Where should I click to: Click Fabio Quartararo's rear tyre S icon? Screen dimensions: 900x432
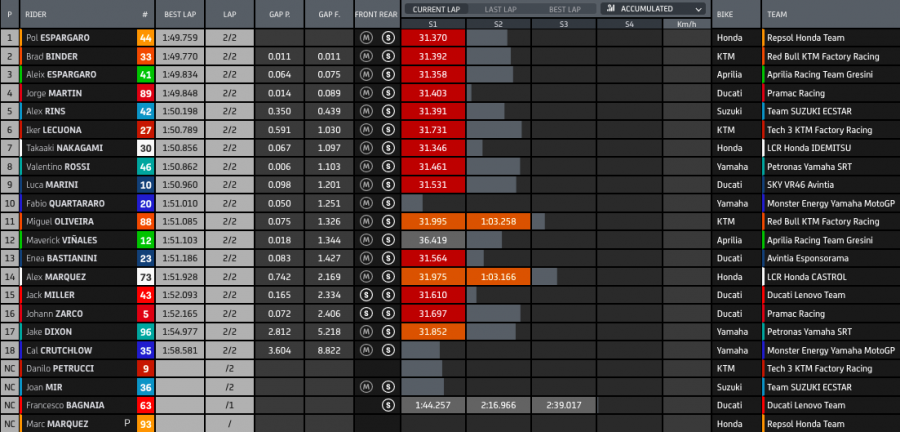tap(388, 203)
